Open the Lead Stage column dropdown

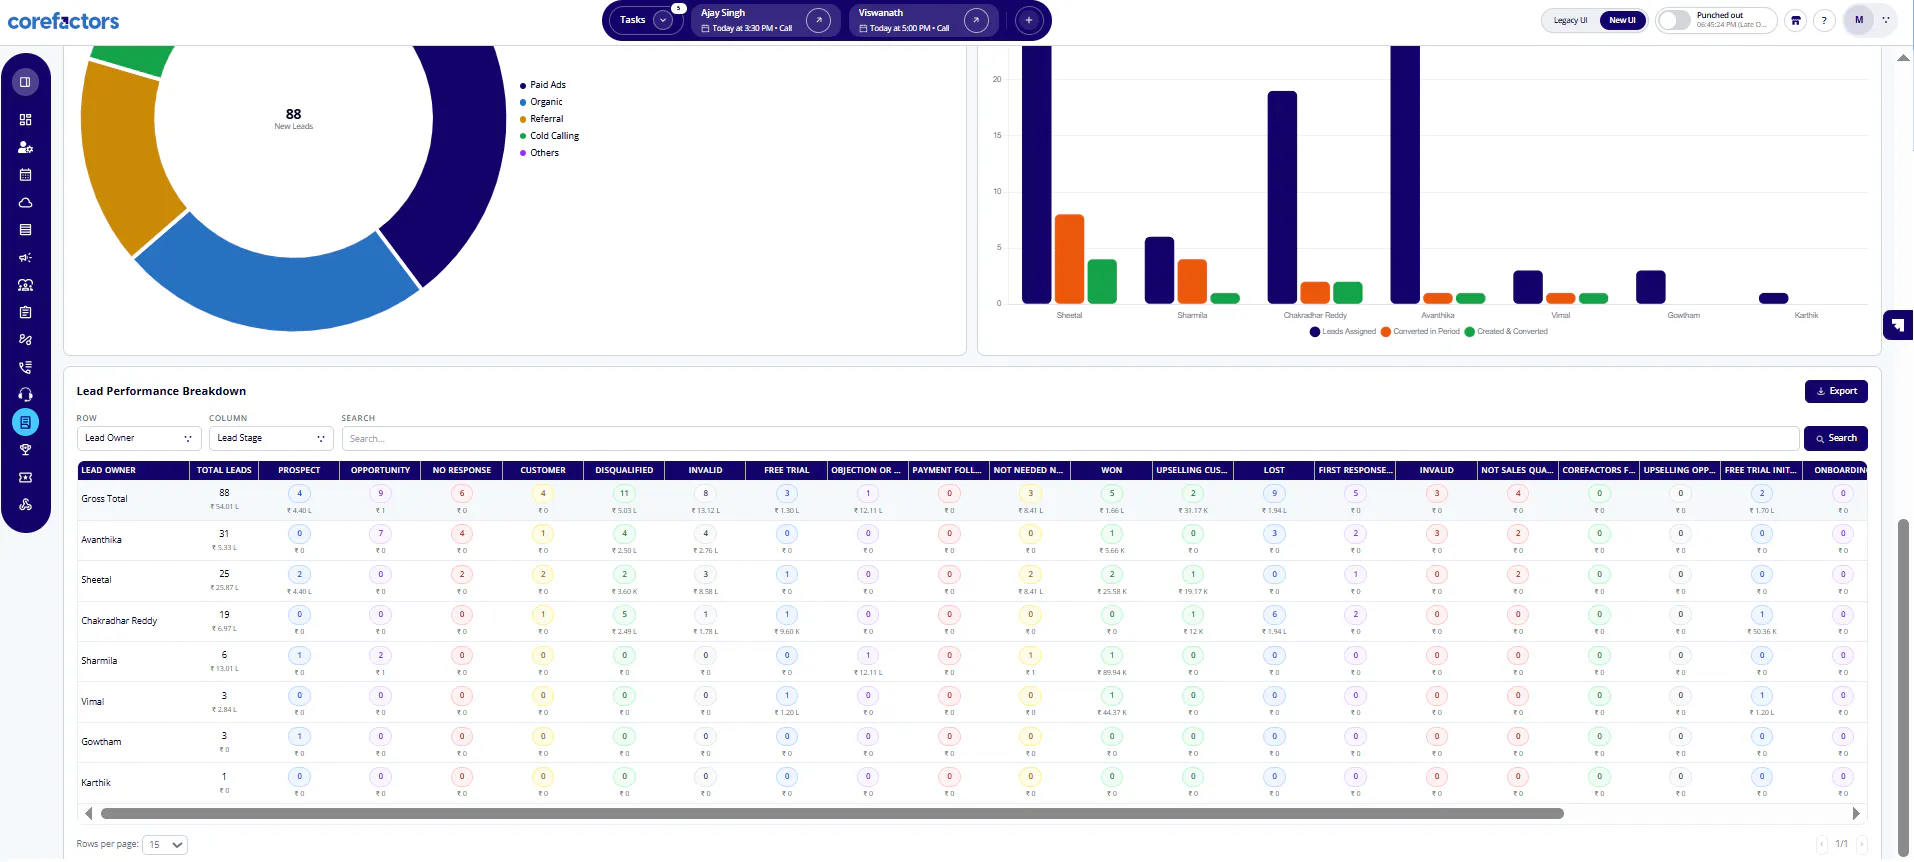click(271, 438)
